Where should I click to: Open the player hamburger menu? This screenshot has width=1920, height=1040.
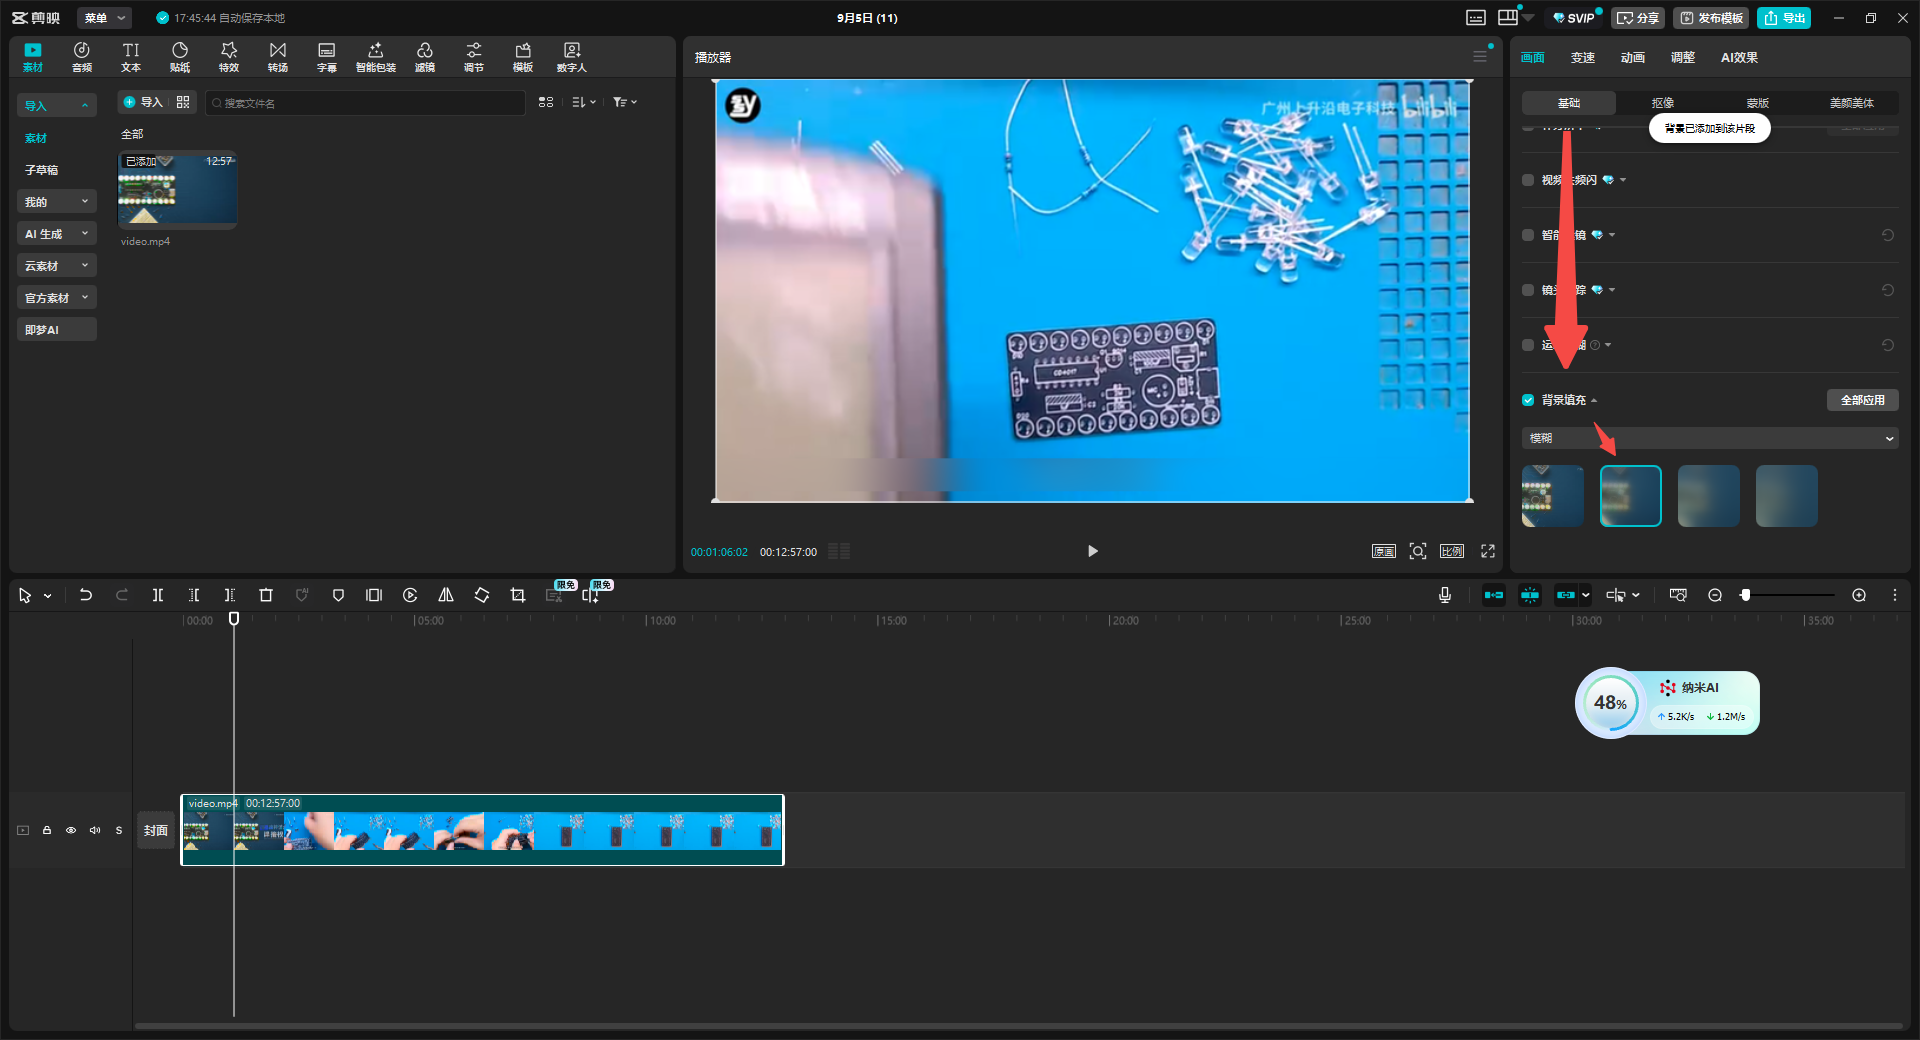(1480, 57)
